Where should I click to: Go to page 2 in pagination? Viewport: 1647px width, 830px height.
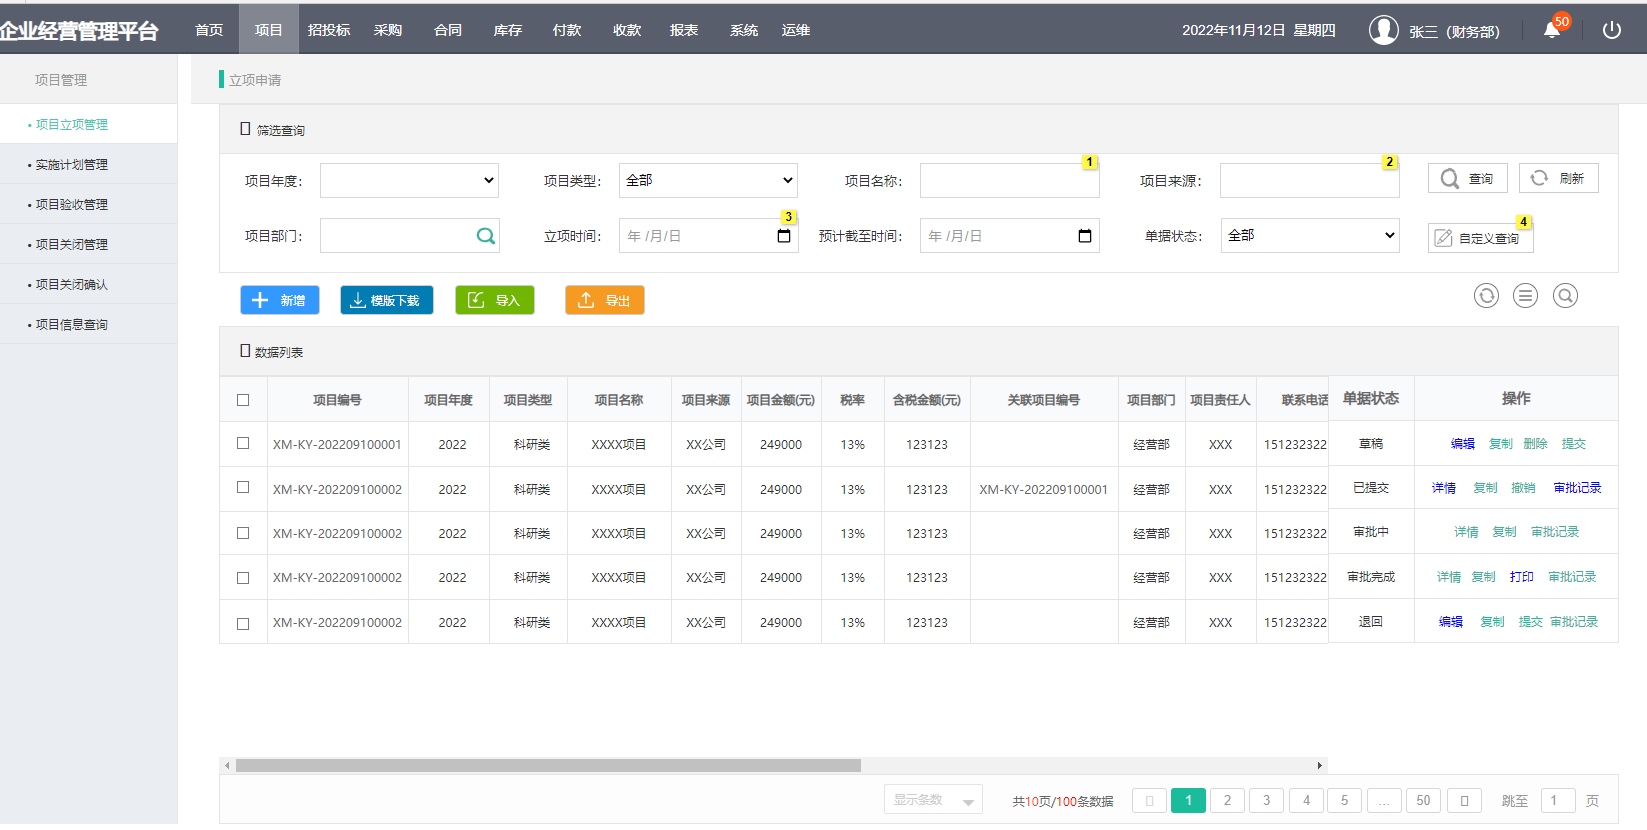point(1227,800)
